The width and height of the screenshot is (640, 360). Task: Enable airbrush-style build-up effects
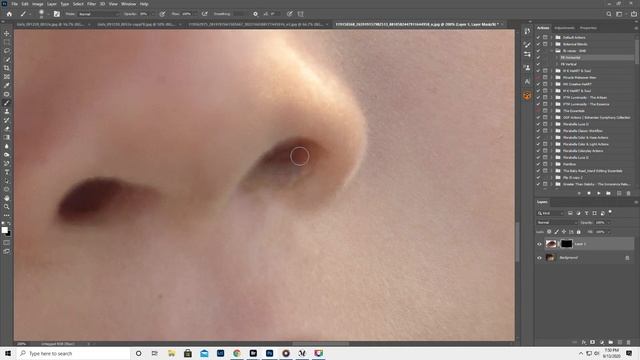(x=204, y=14)
